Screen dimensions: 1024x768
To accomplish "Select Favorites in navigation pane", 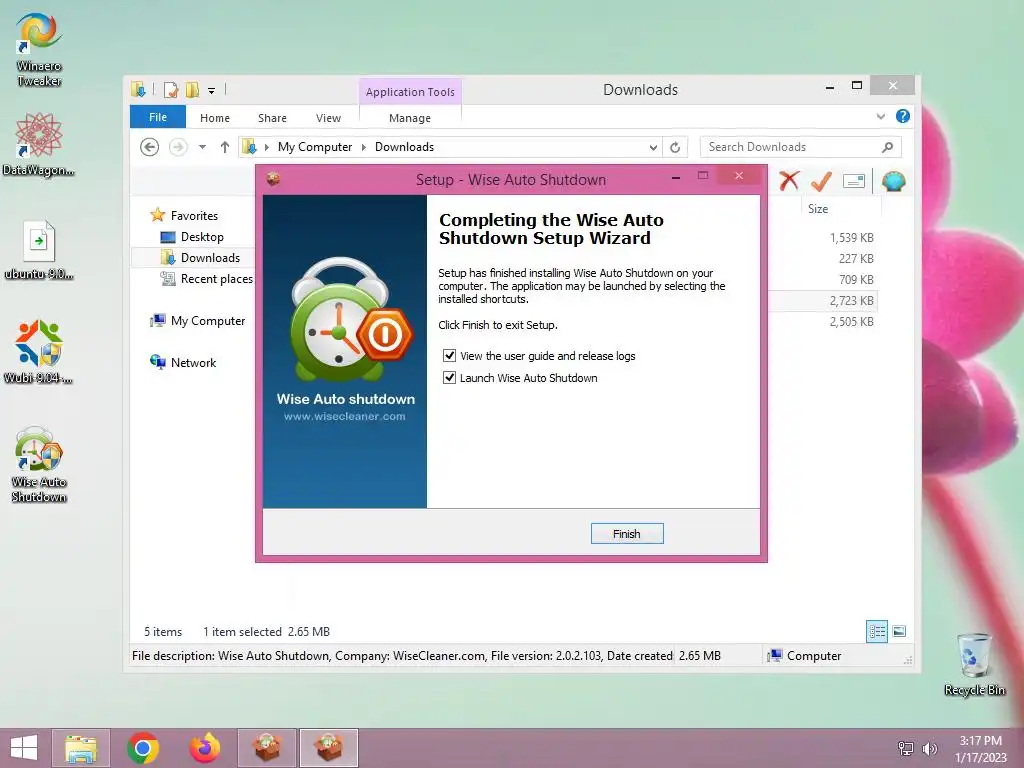I will [194, 216].
